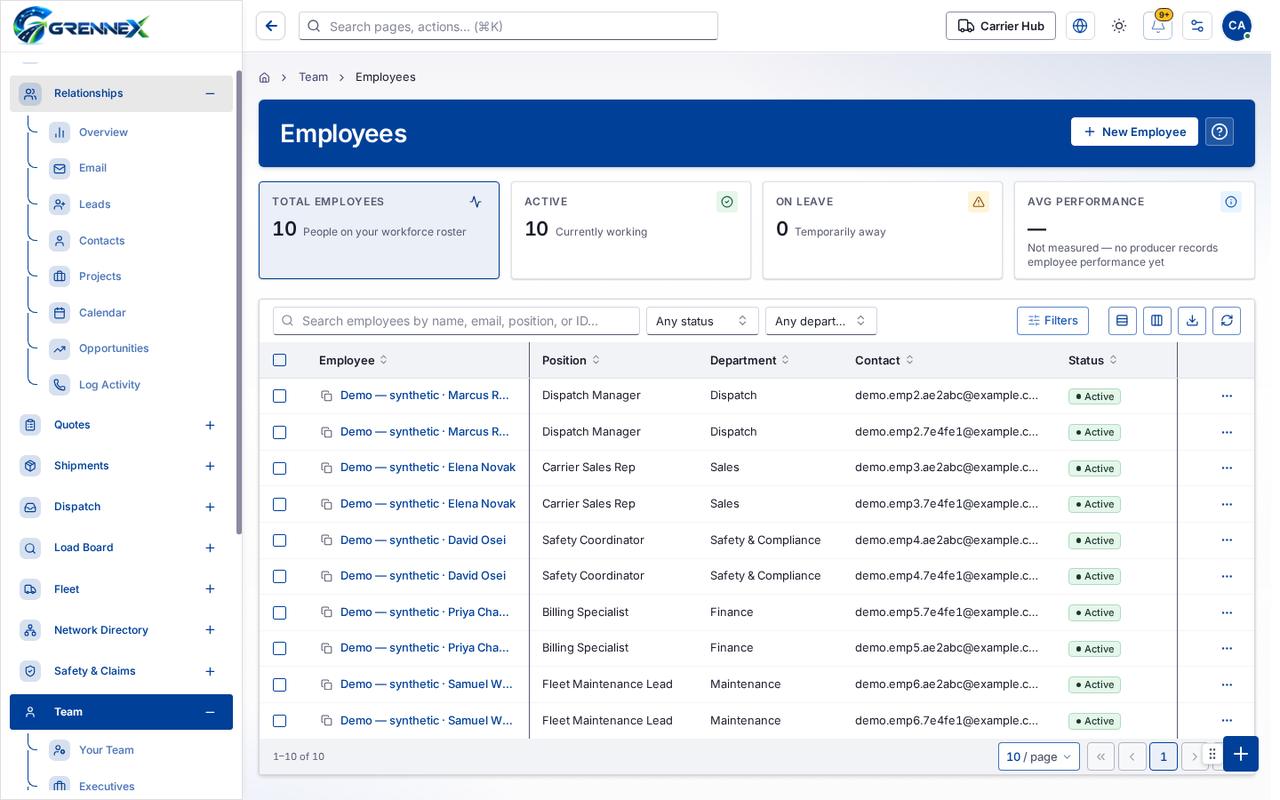Focus the Search pages, actions field
The width and height of the screenshot is (1280, 800).
click(x=508, y=26)
